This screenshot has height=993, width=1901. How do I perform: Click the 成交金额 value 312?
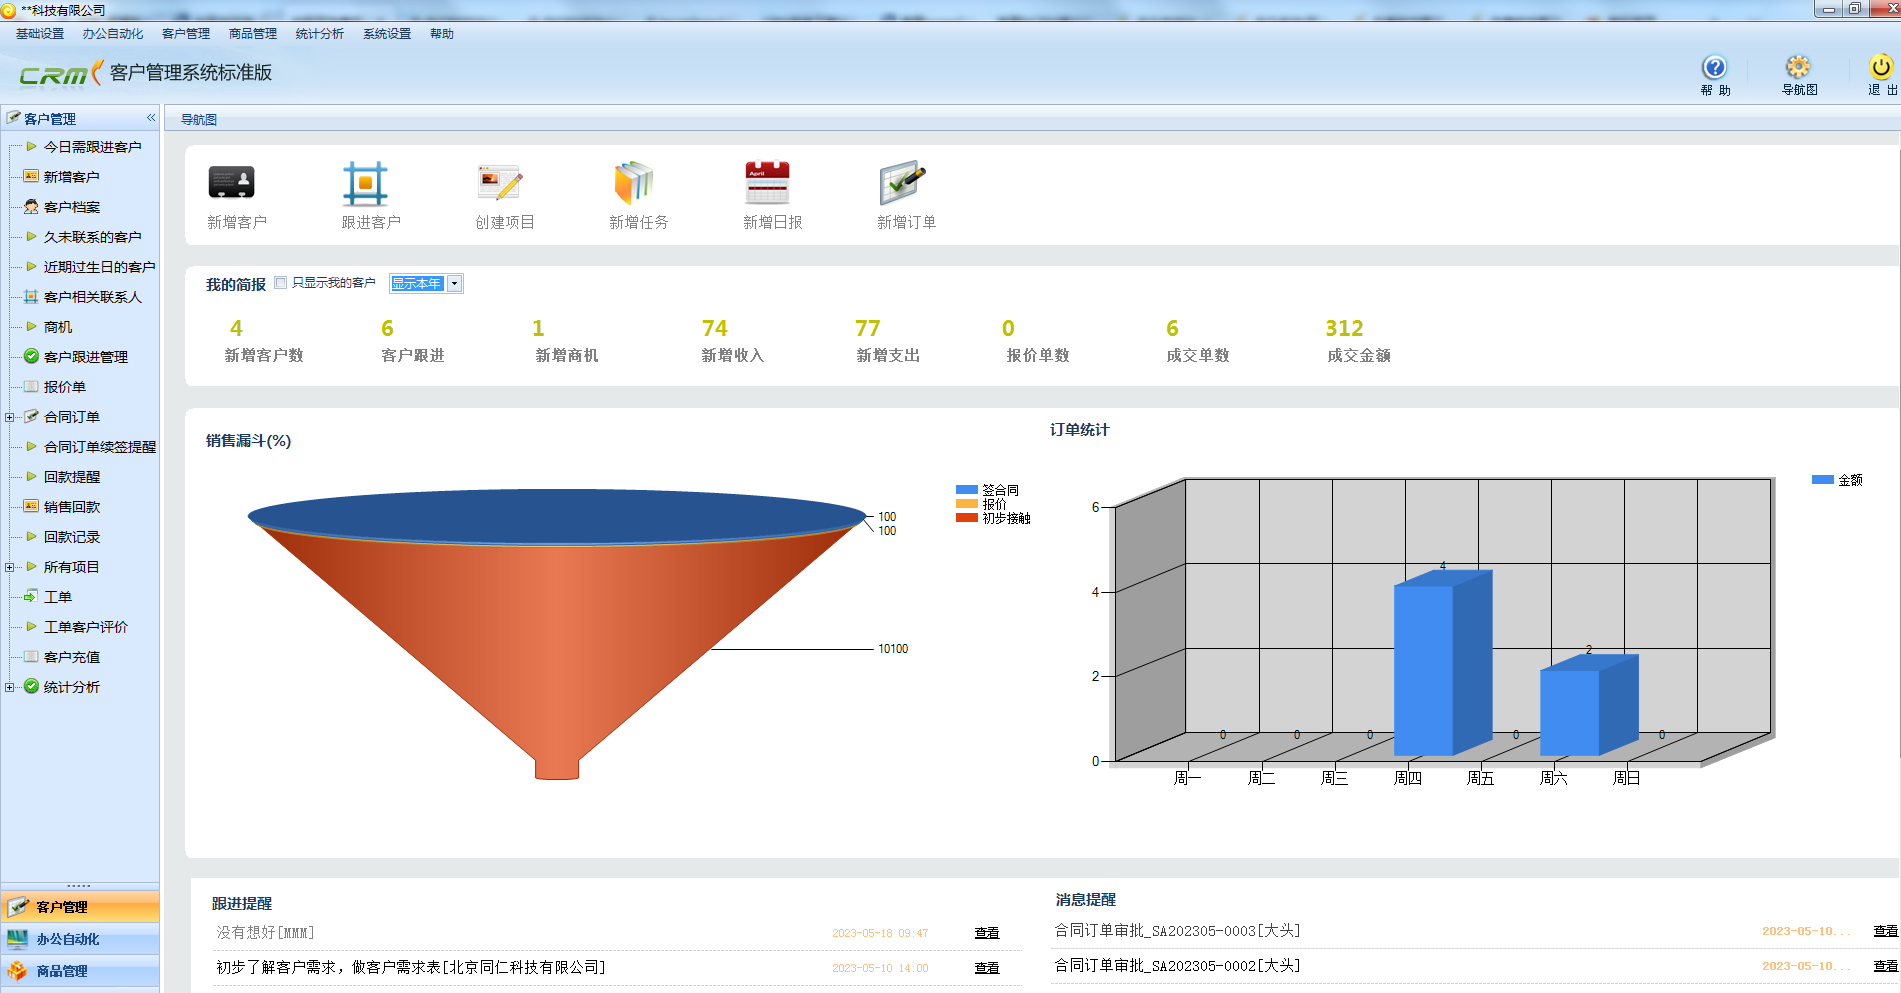(1344, 328)
